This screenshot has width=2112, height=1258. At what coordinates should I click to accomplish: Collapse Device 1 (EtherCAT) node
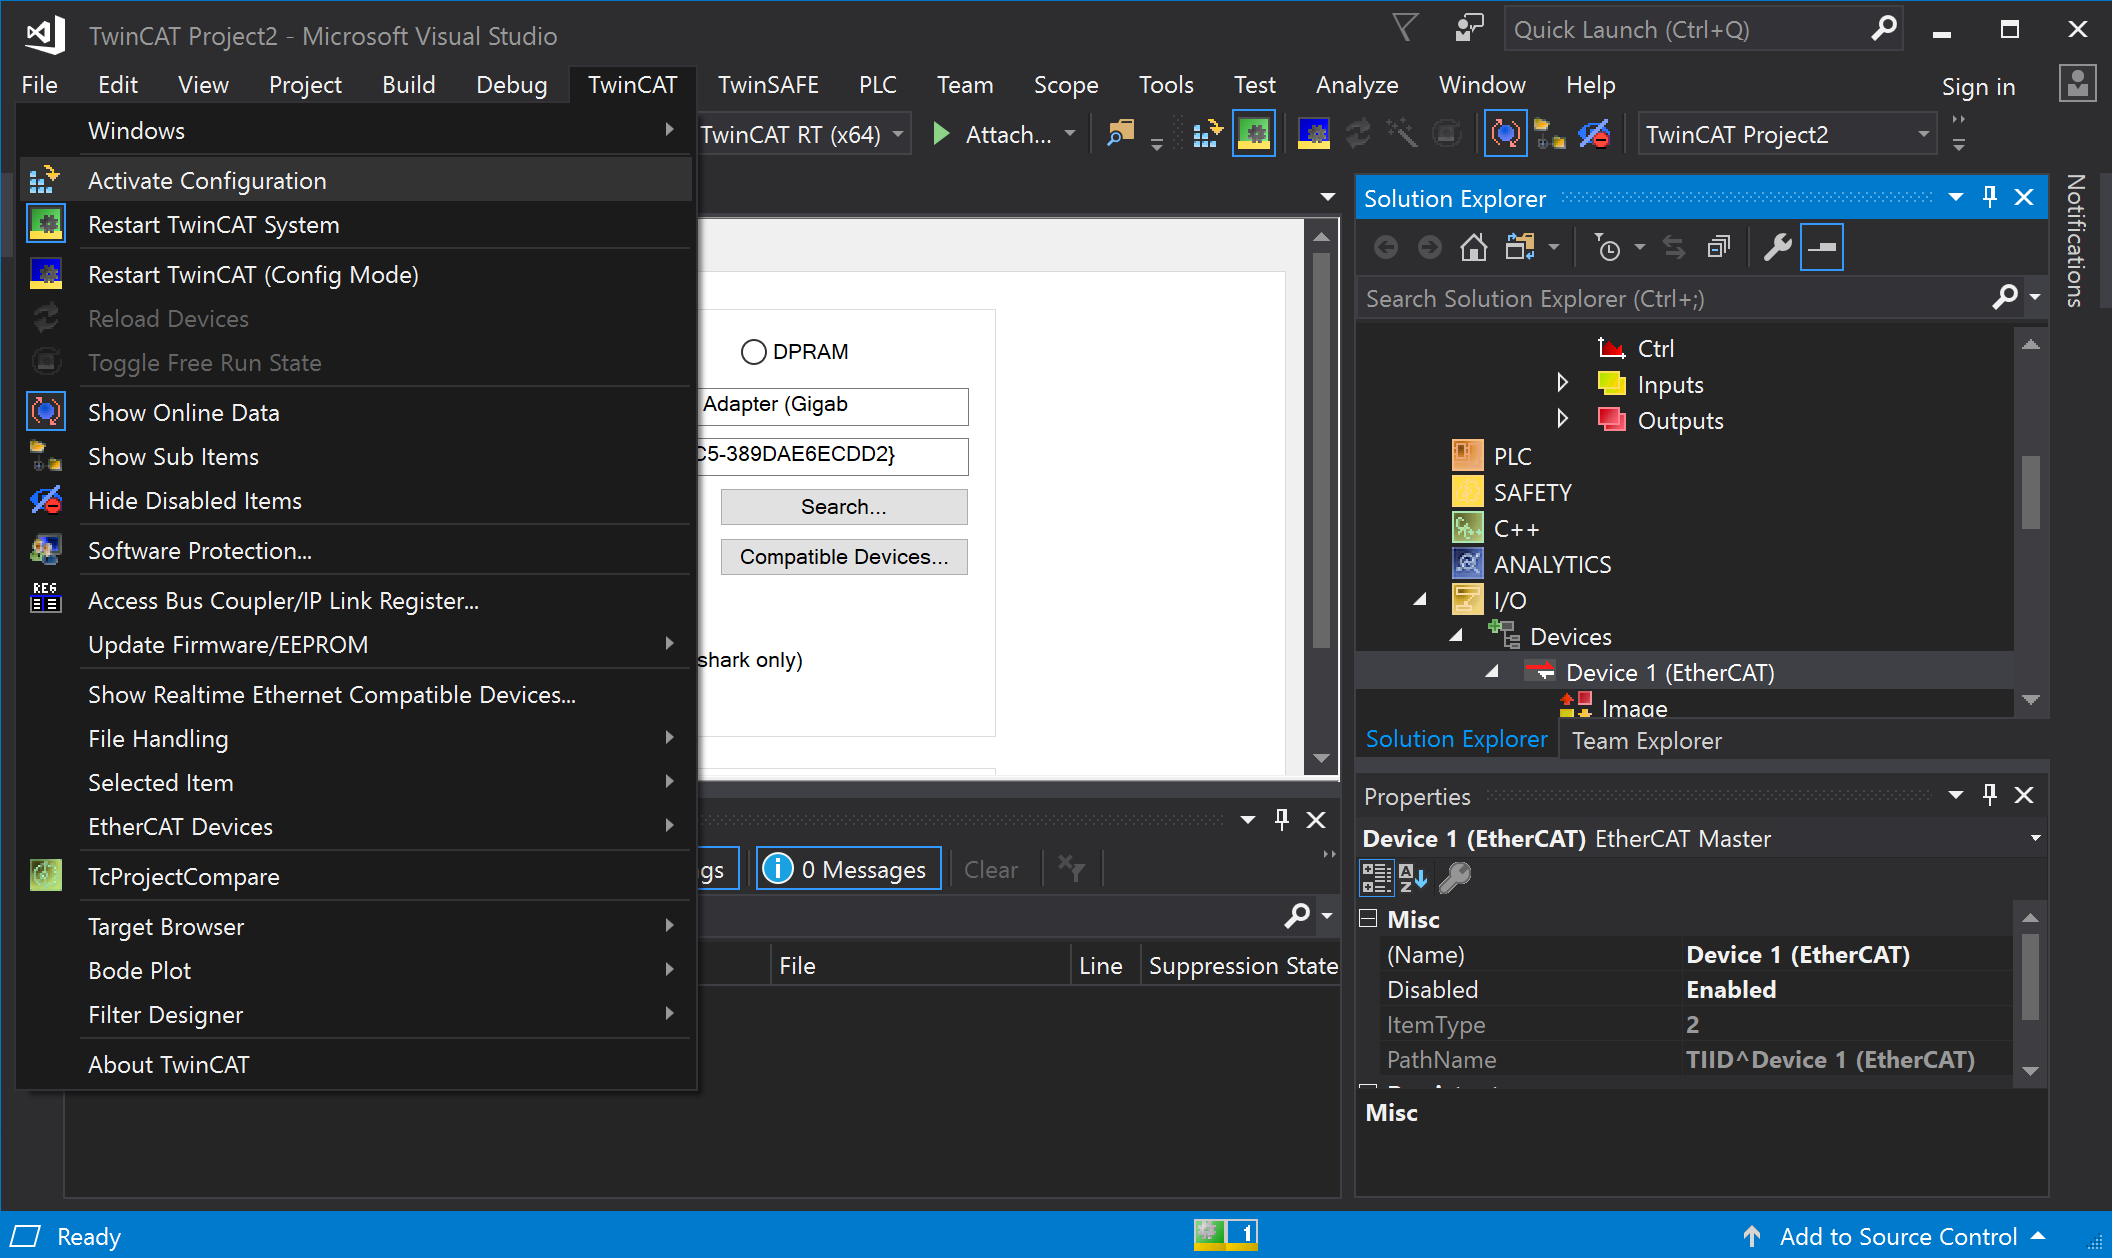(1492, 671)
